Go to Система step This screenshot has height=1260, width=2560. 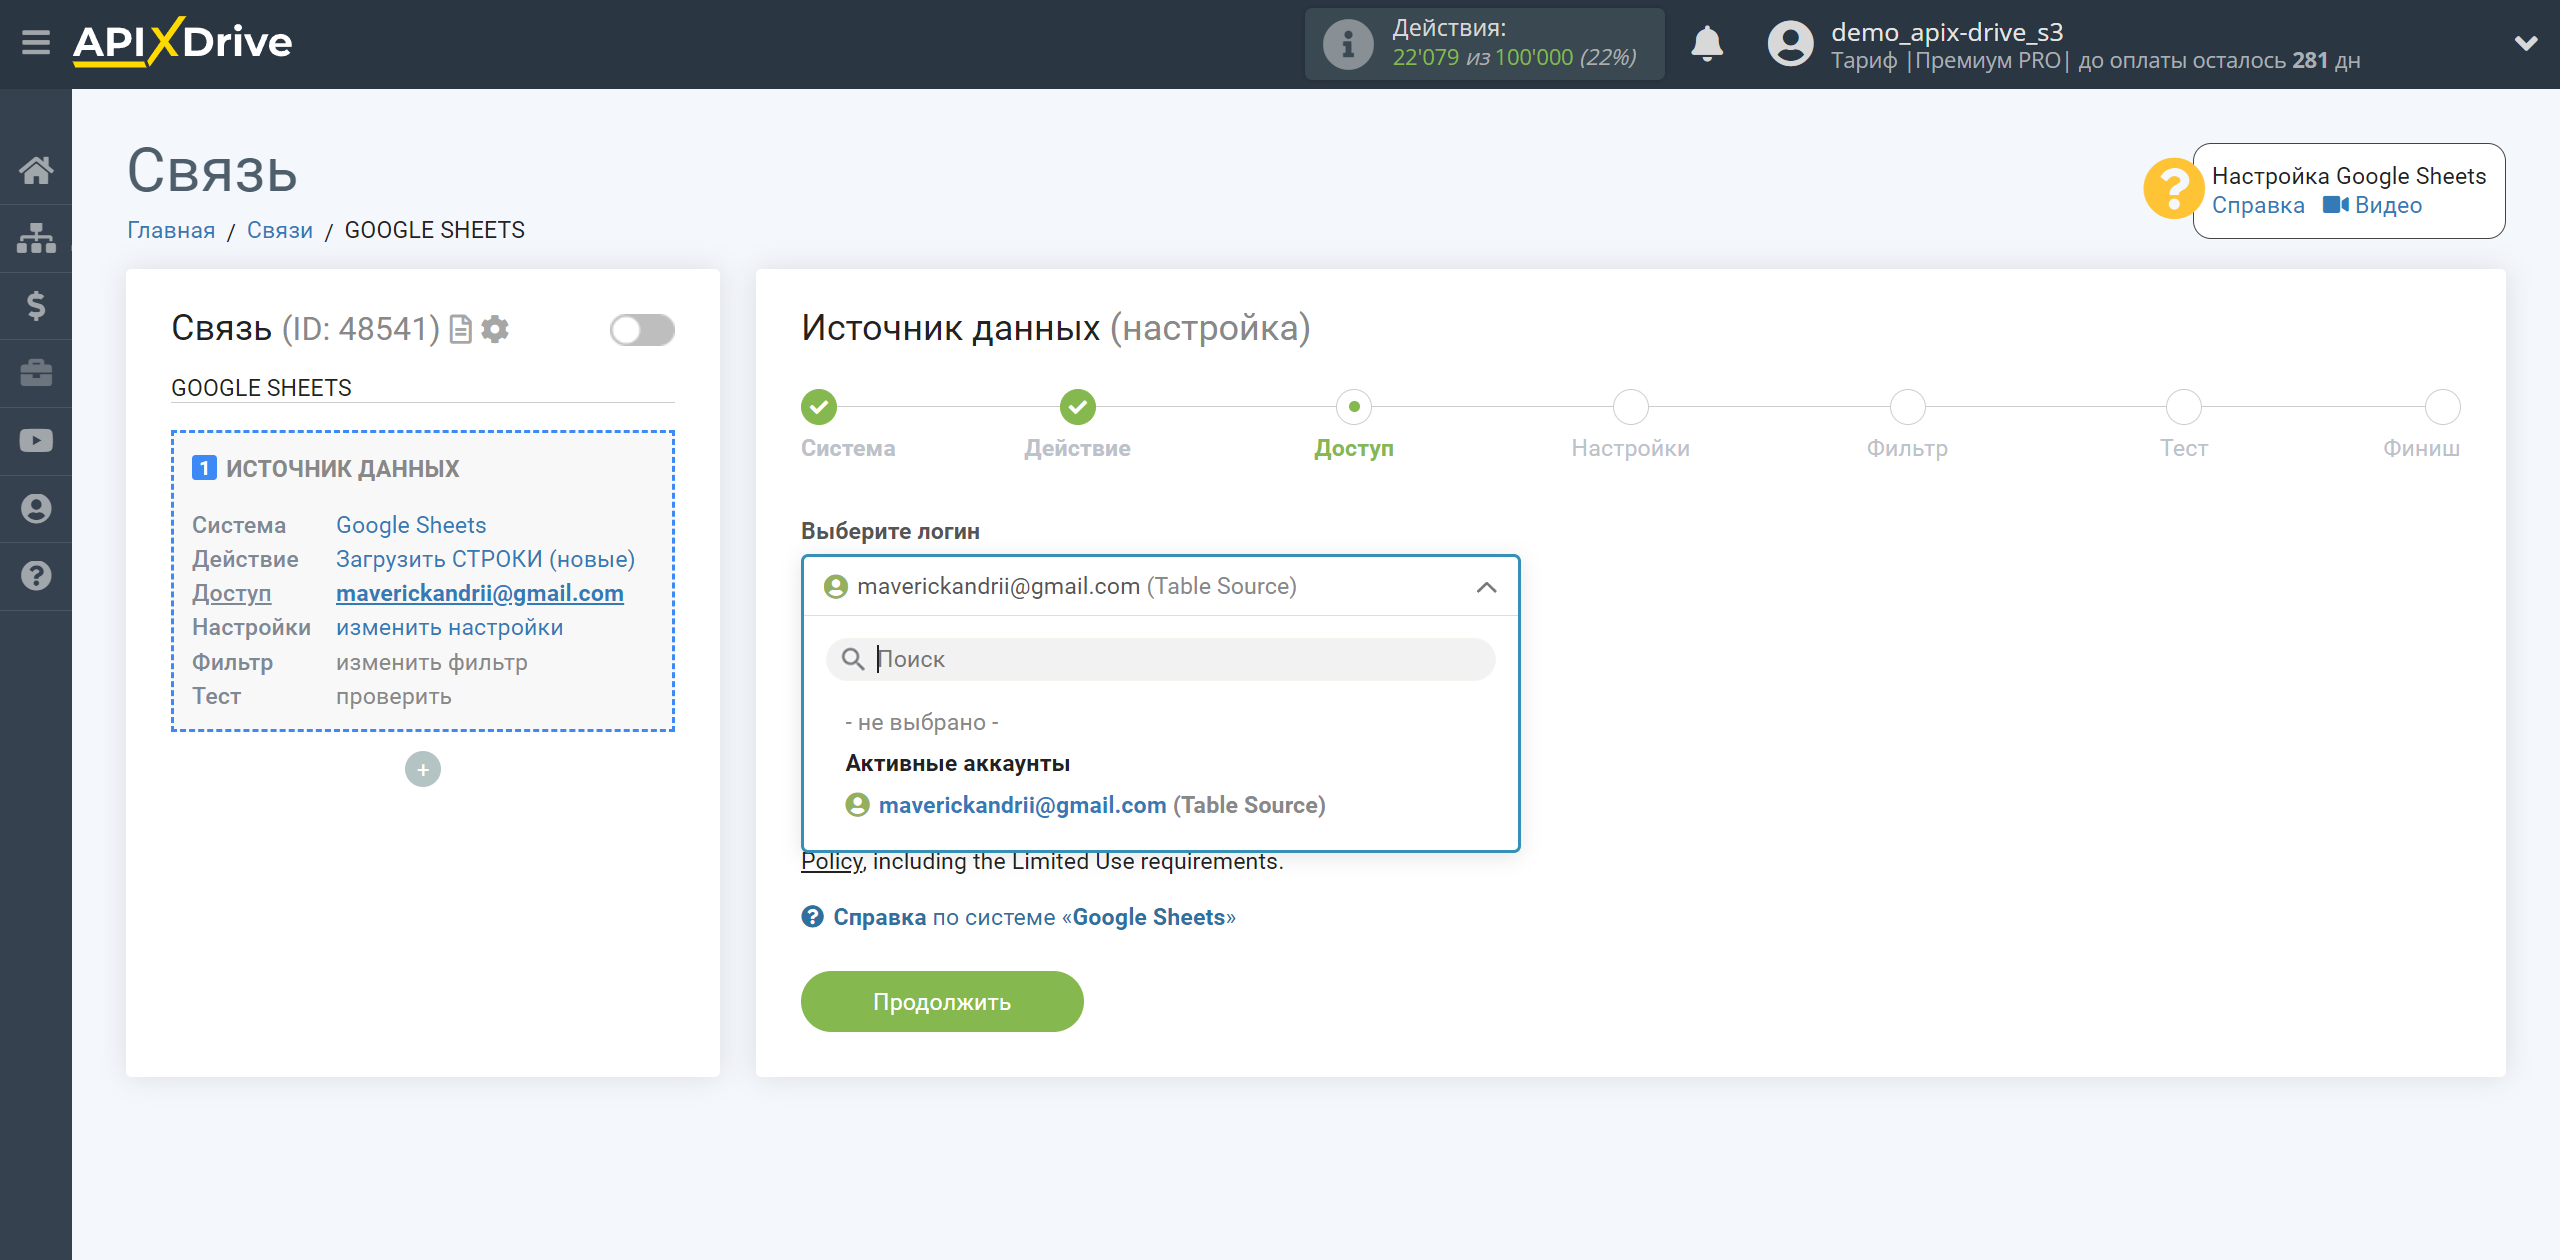pyautogui.click(x=819, y=407)
